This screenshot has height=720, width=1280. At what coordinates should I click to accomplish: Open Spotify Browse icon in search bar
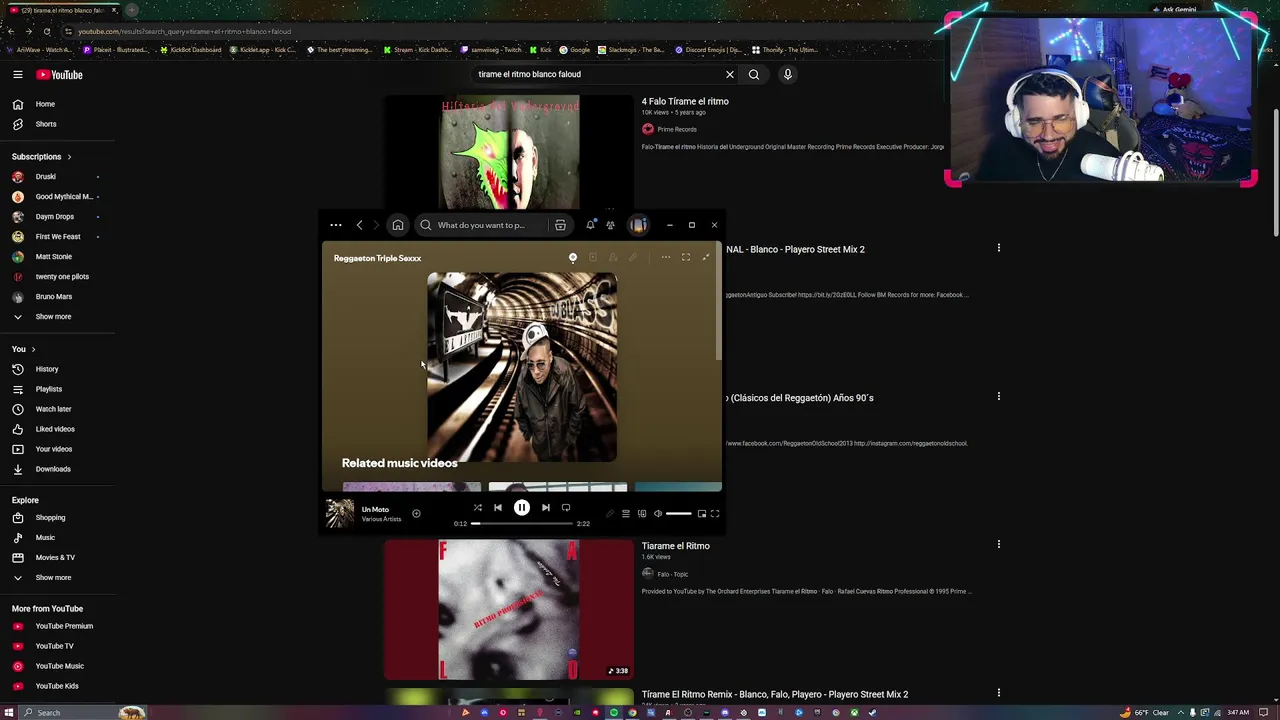coord(560,225)
